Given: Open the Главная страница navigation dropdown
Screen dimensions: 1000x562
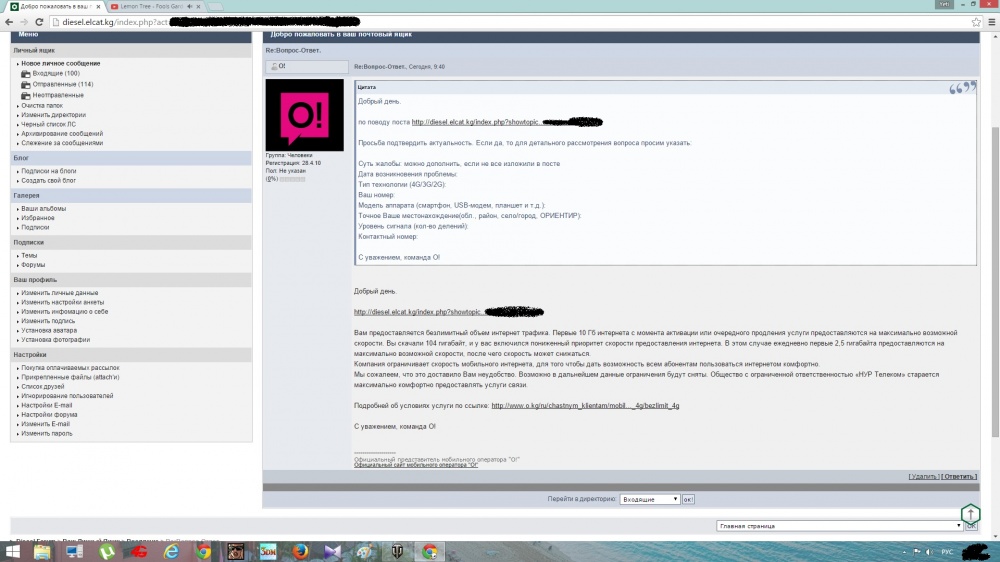Looking at the screenshot, I should [x=839, y=526].
